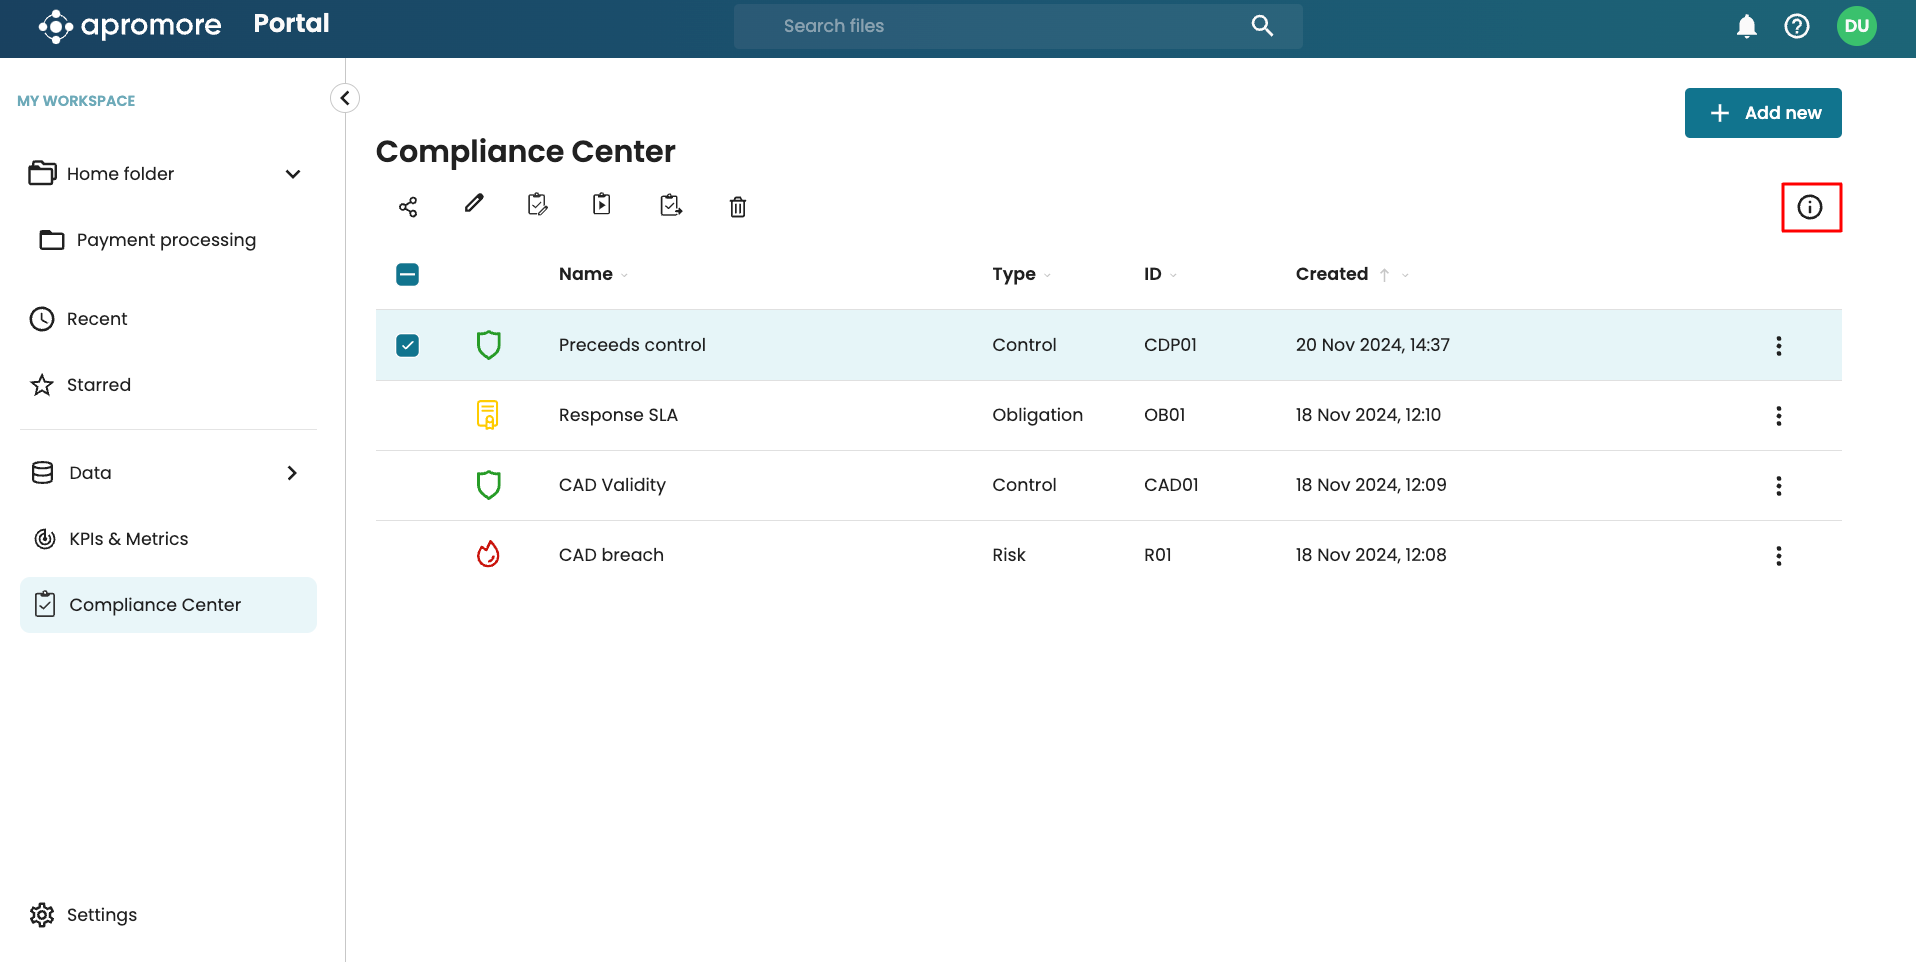Open the notifications bell
Image resolution: width=1916 pixels, height=962 pixels.
click(x=1746, y=27)
